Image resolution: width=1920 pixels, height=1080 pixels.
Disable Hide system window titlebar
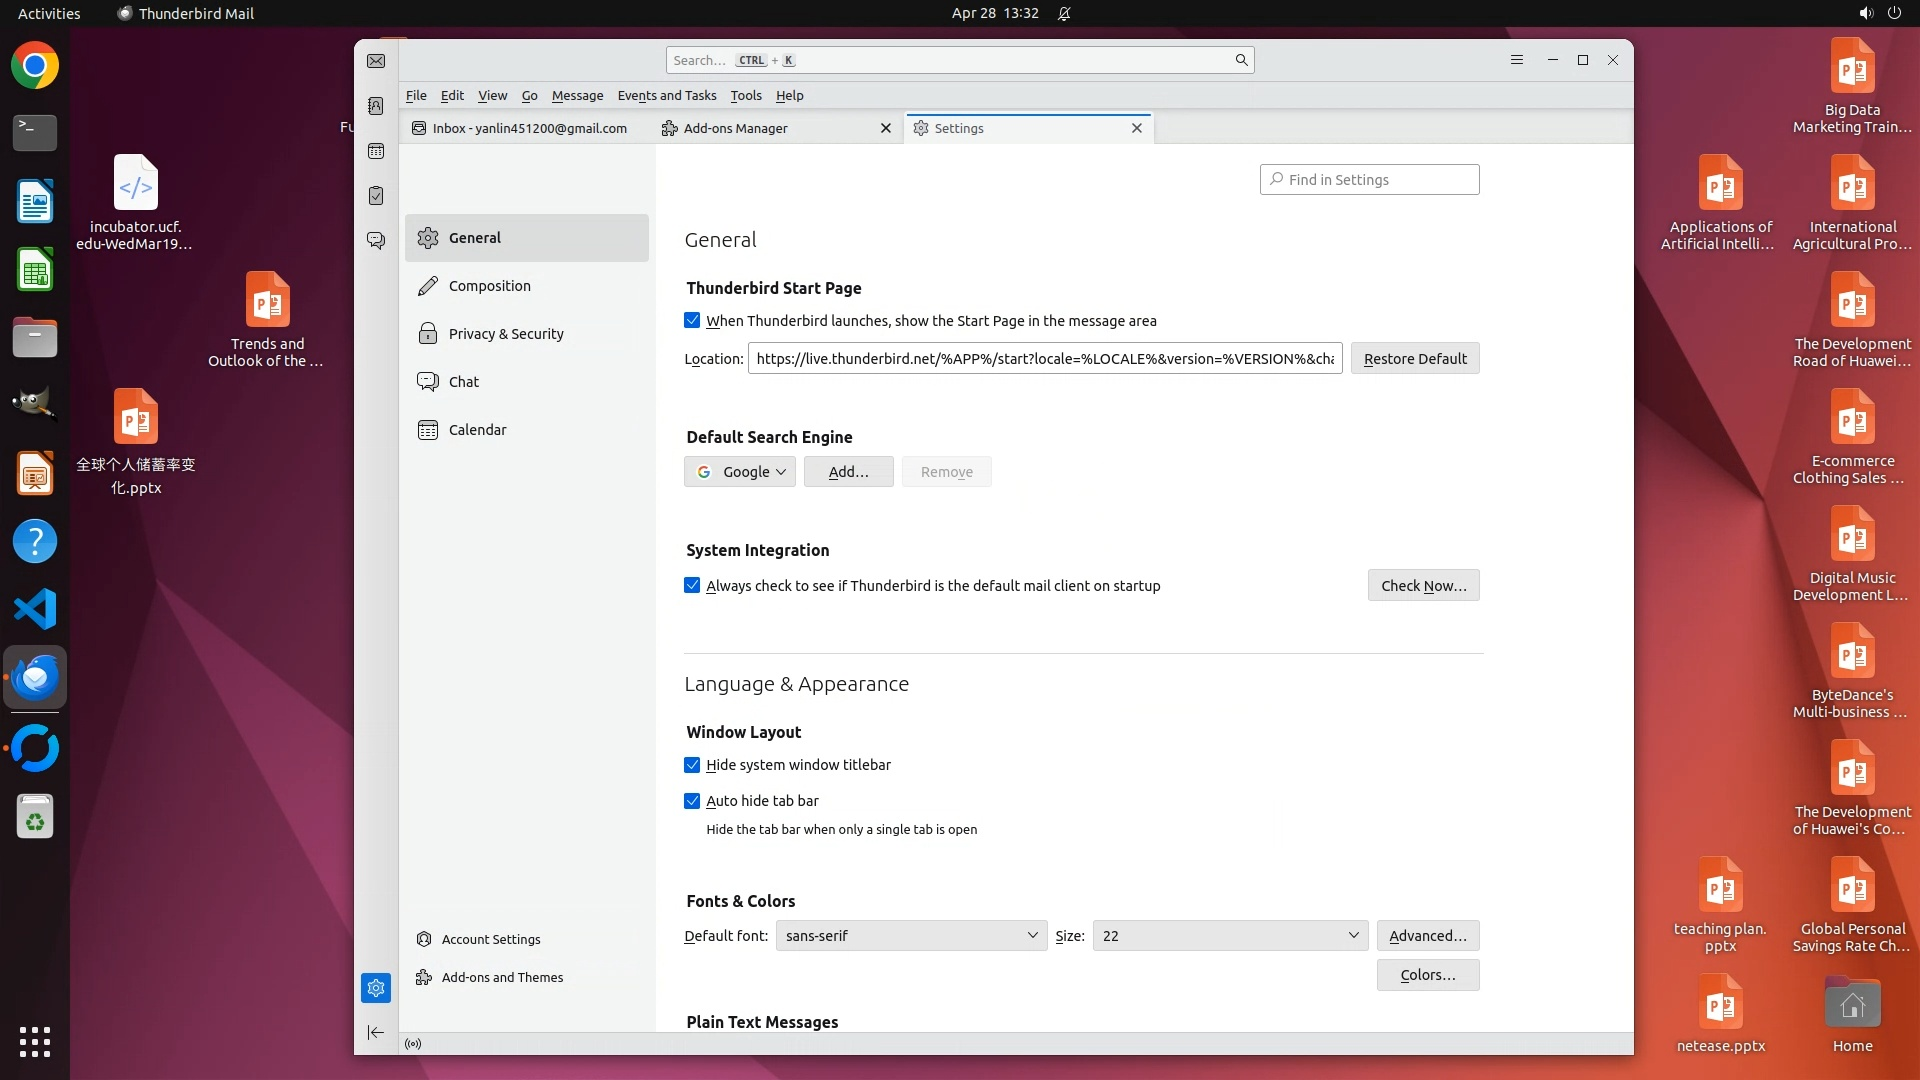[x=692, y=765]
